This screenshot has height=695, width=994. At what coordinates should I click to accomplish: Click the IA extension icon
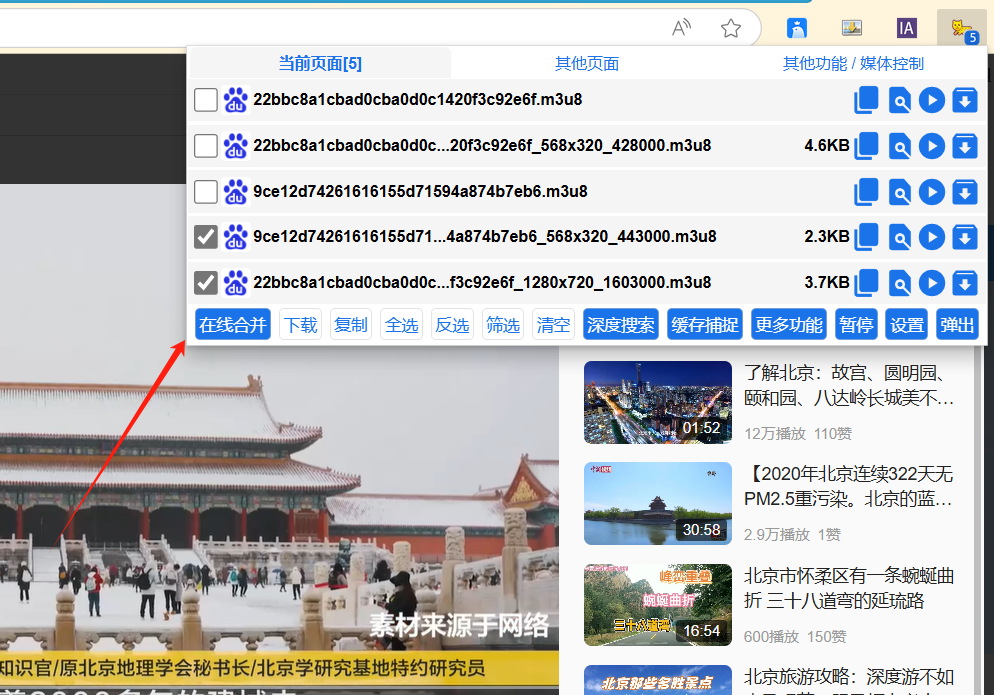[907, 28]
